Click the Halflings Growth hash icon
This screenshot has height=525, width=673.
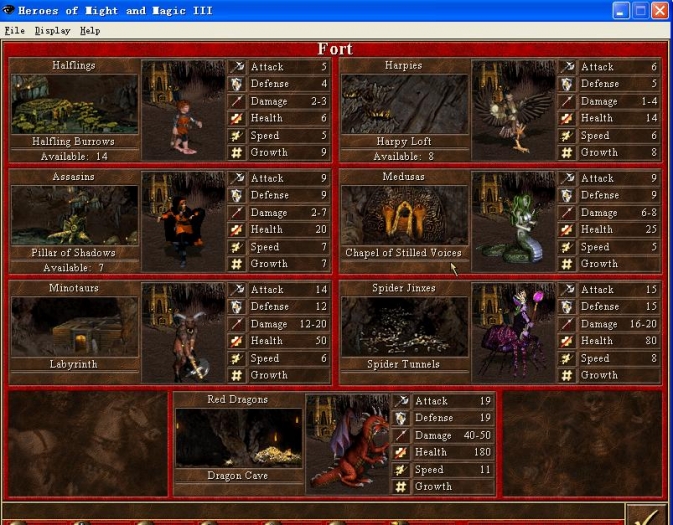236,152
